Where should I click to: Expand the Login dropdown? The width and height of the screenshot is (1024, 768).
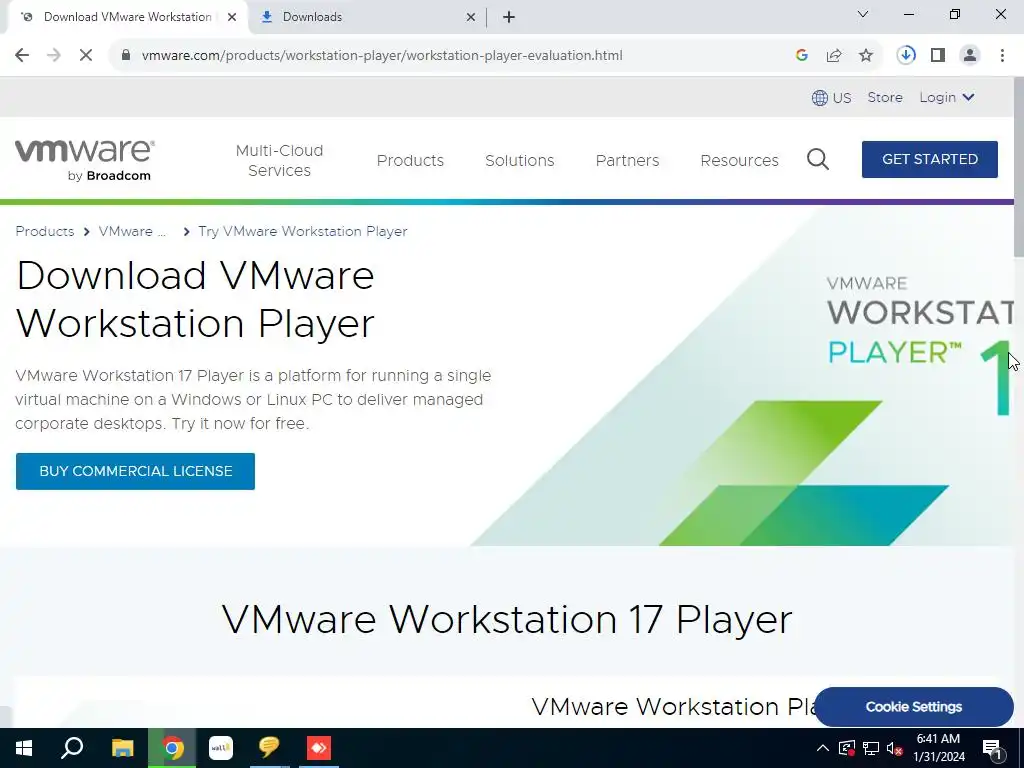coord(947,97)
